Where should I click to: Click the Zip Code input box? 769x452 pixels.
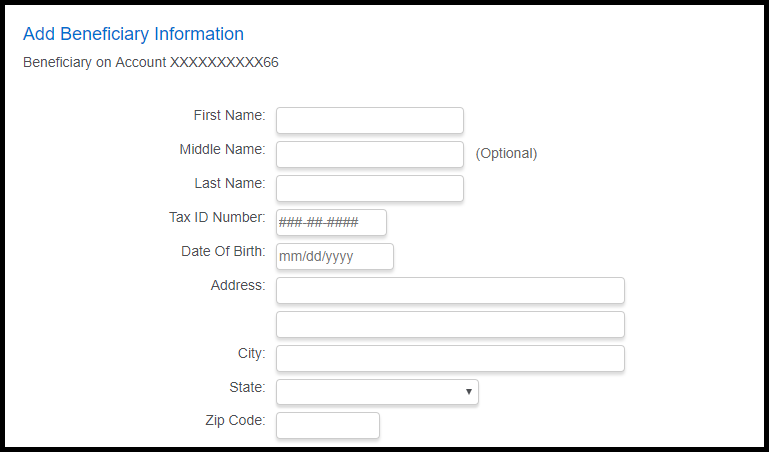click(327, 425)
